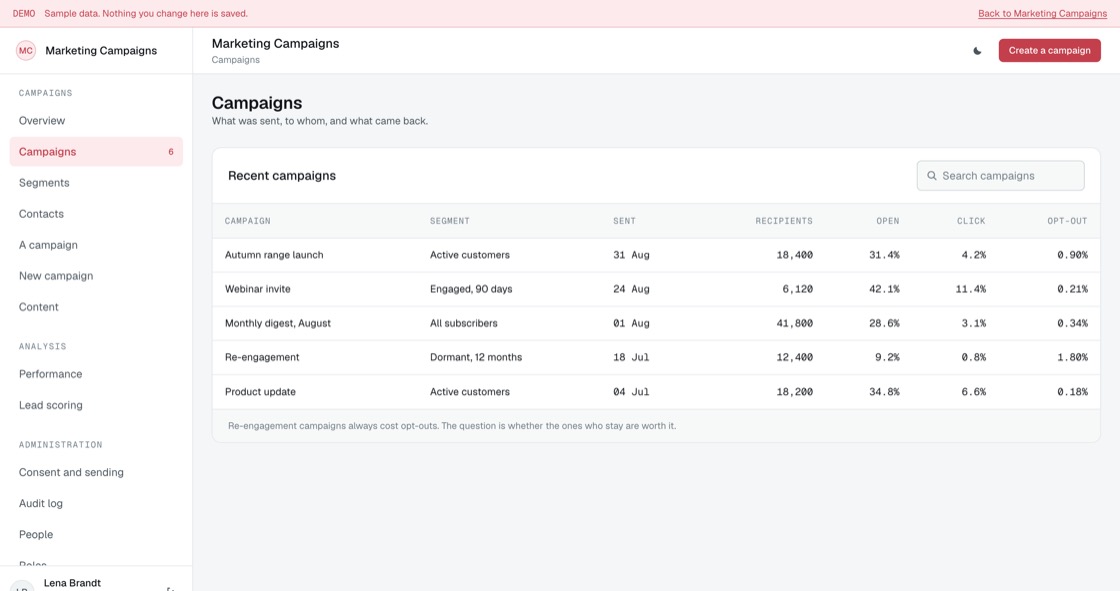Click the user name Lena Brandt

pyautogui.click(x=72, y=583)
